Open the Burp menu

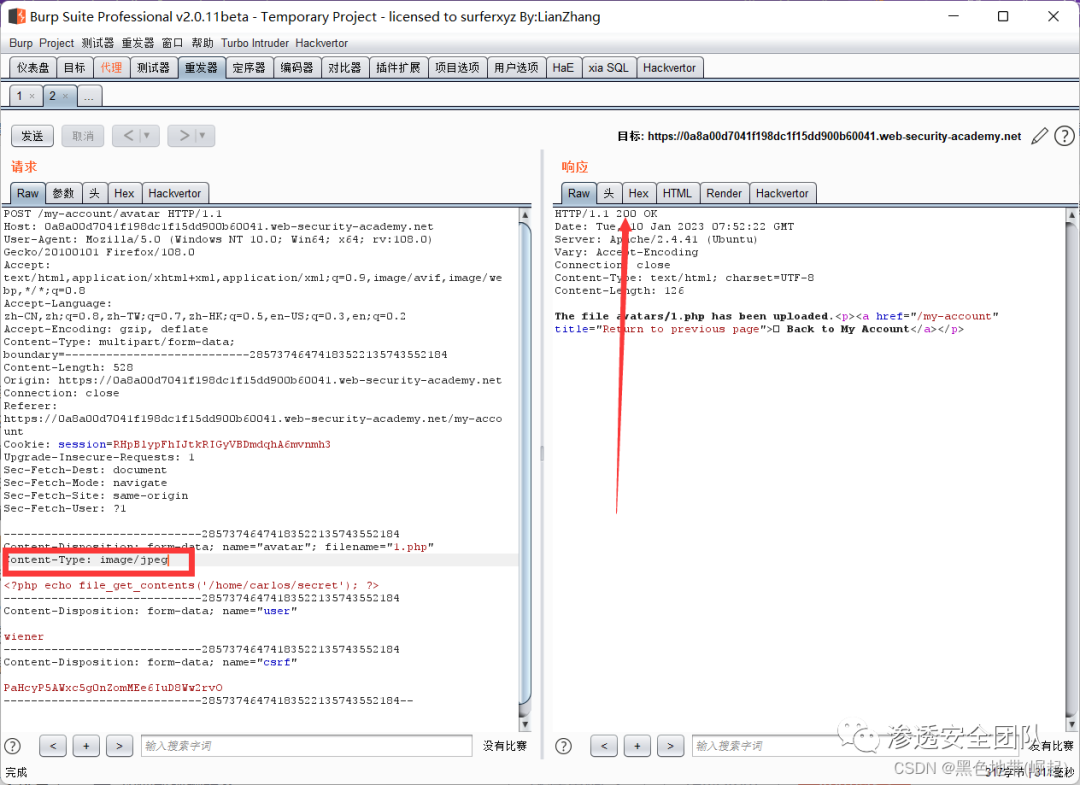[x=21, y=43]
